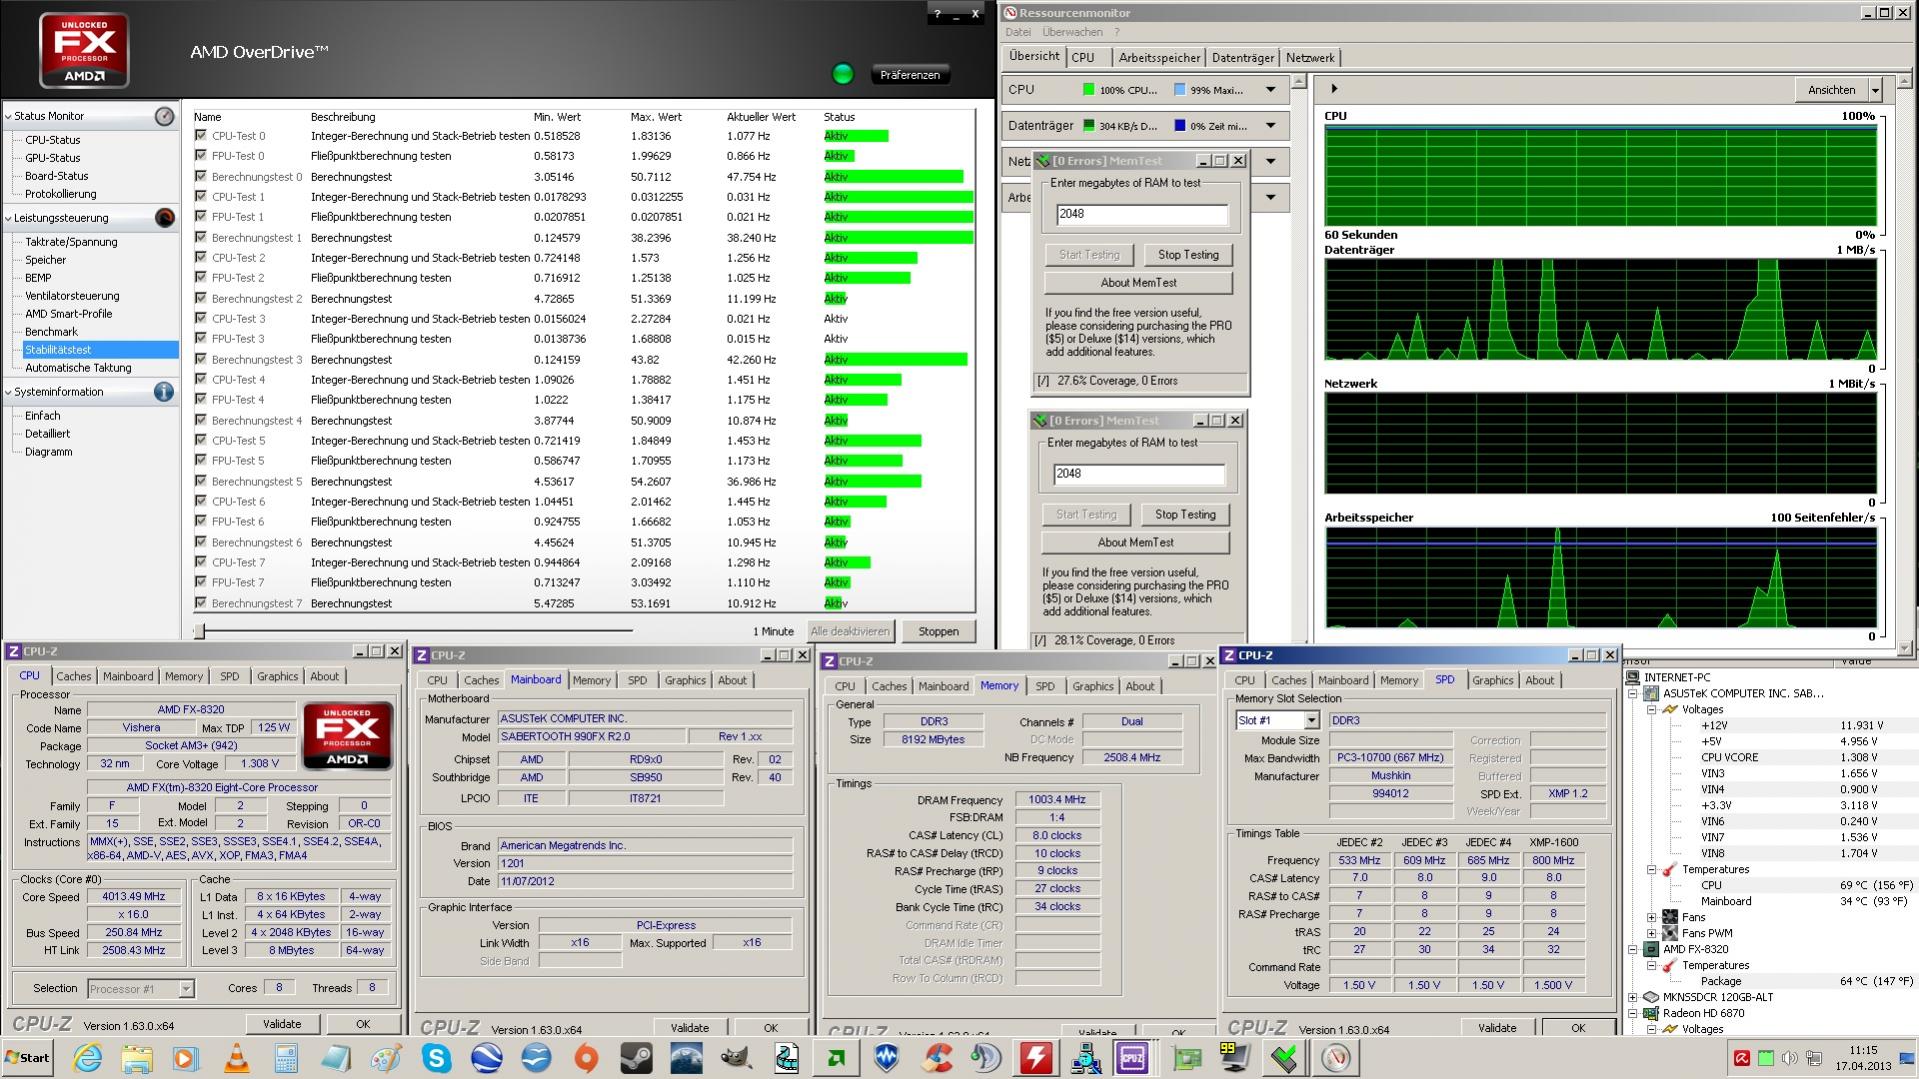Viewport: 1919px width, 1079px height.
Task: Expand the Datenträger section in Ressourcenmonitor
Action: (1270, 126)
